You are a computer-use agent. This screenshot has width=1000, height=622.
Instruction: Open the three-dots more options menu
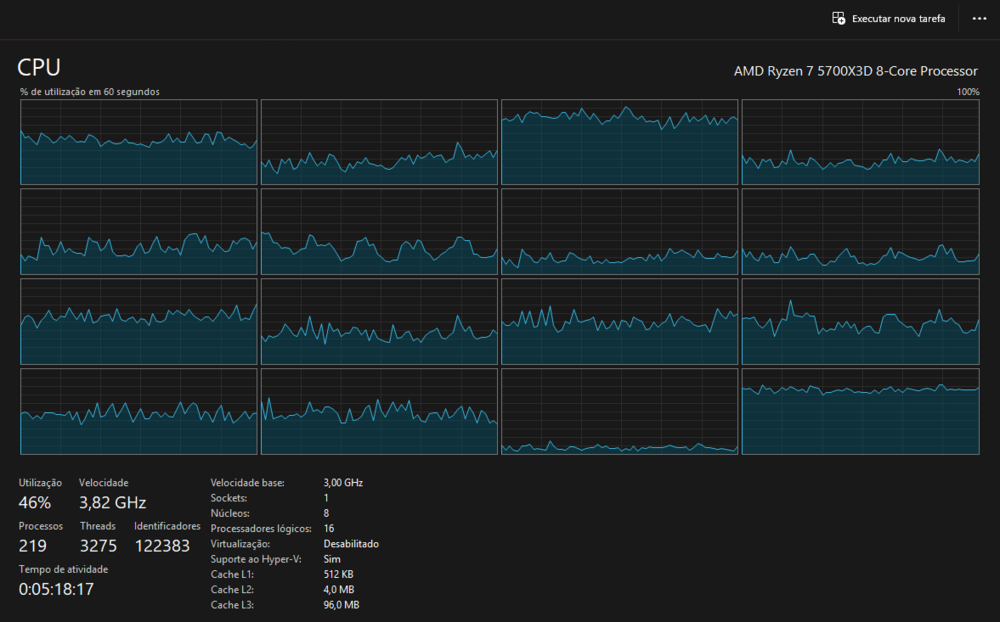pos(980,19)
